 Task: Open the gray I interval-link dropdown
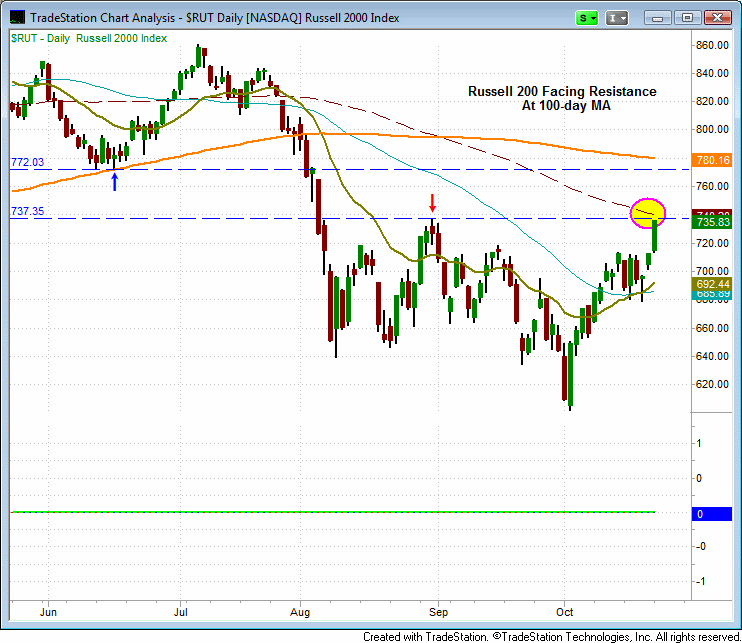coord(618,18)
